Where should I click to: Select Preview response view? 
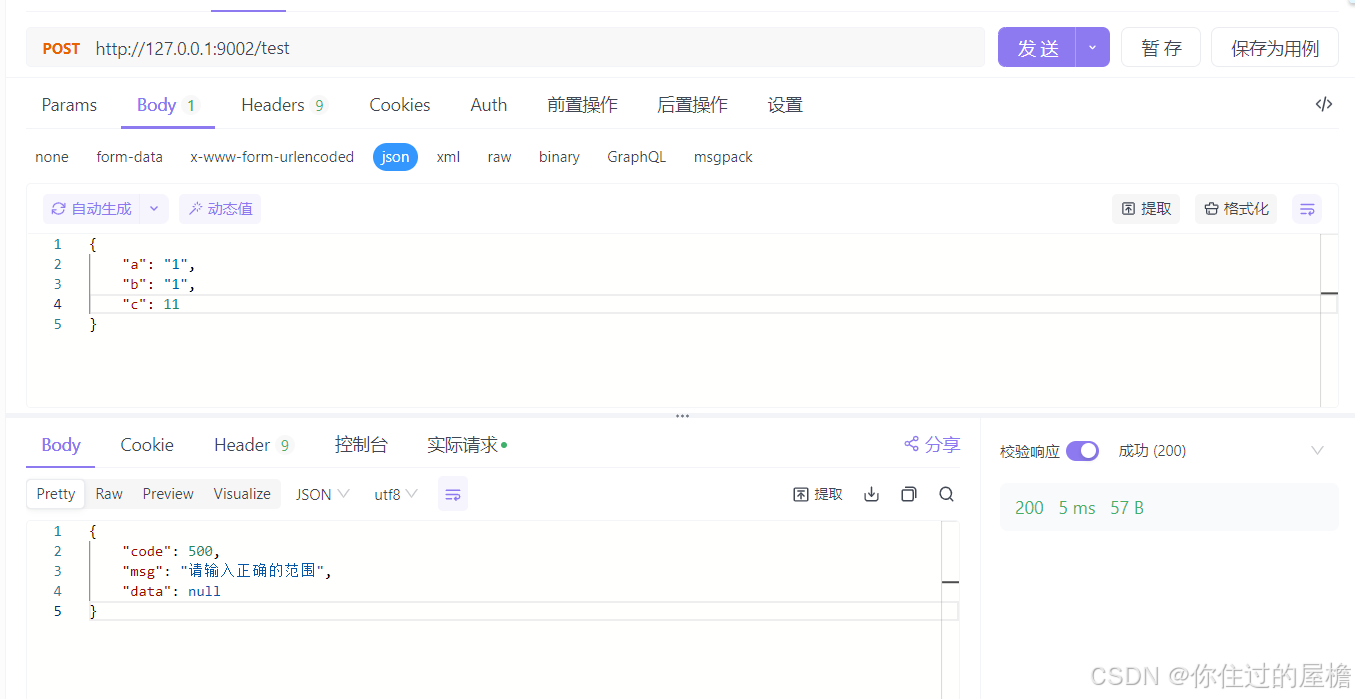click(x=168, y=494)
